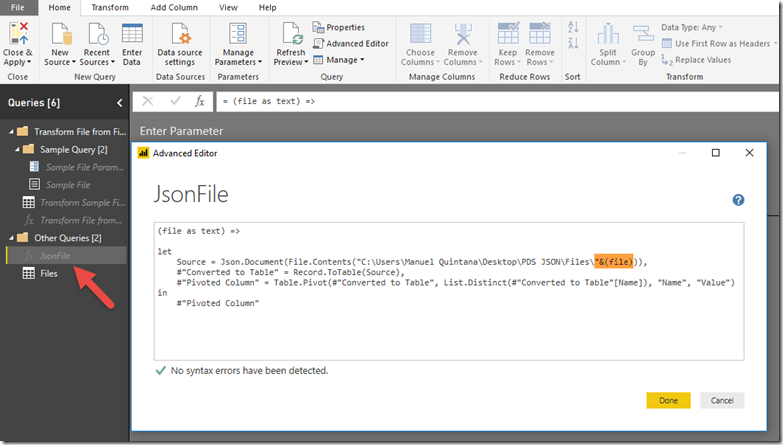
Task: Switch to the Add Column tab
Action: click(x=174, y=7)
